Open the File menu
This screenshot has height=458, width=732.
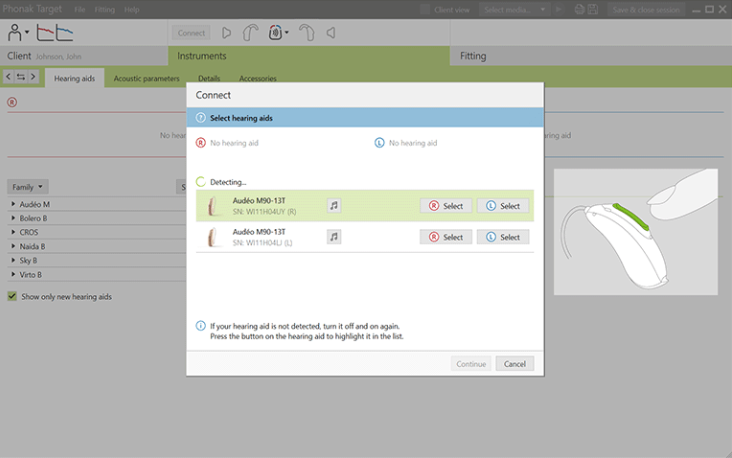(x=80, y=9)
